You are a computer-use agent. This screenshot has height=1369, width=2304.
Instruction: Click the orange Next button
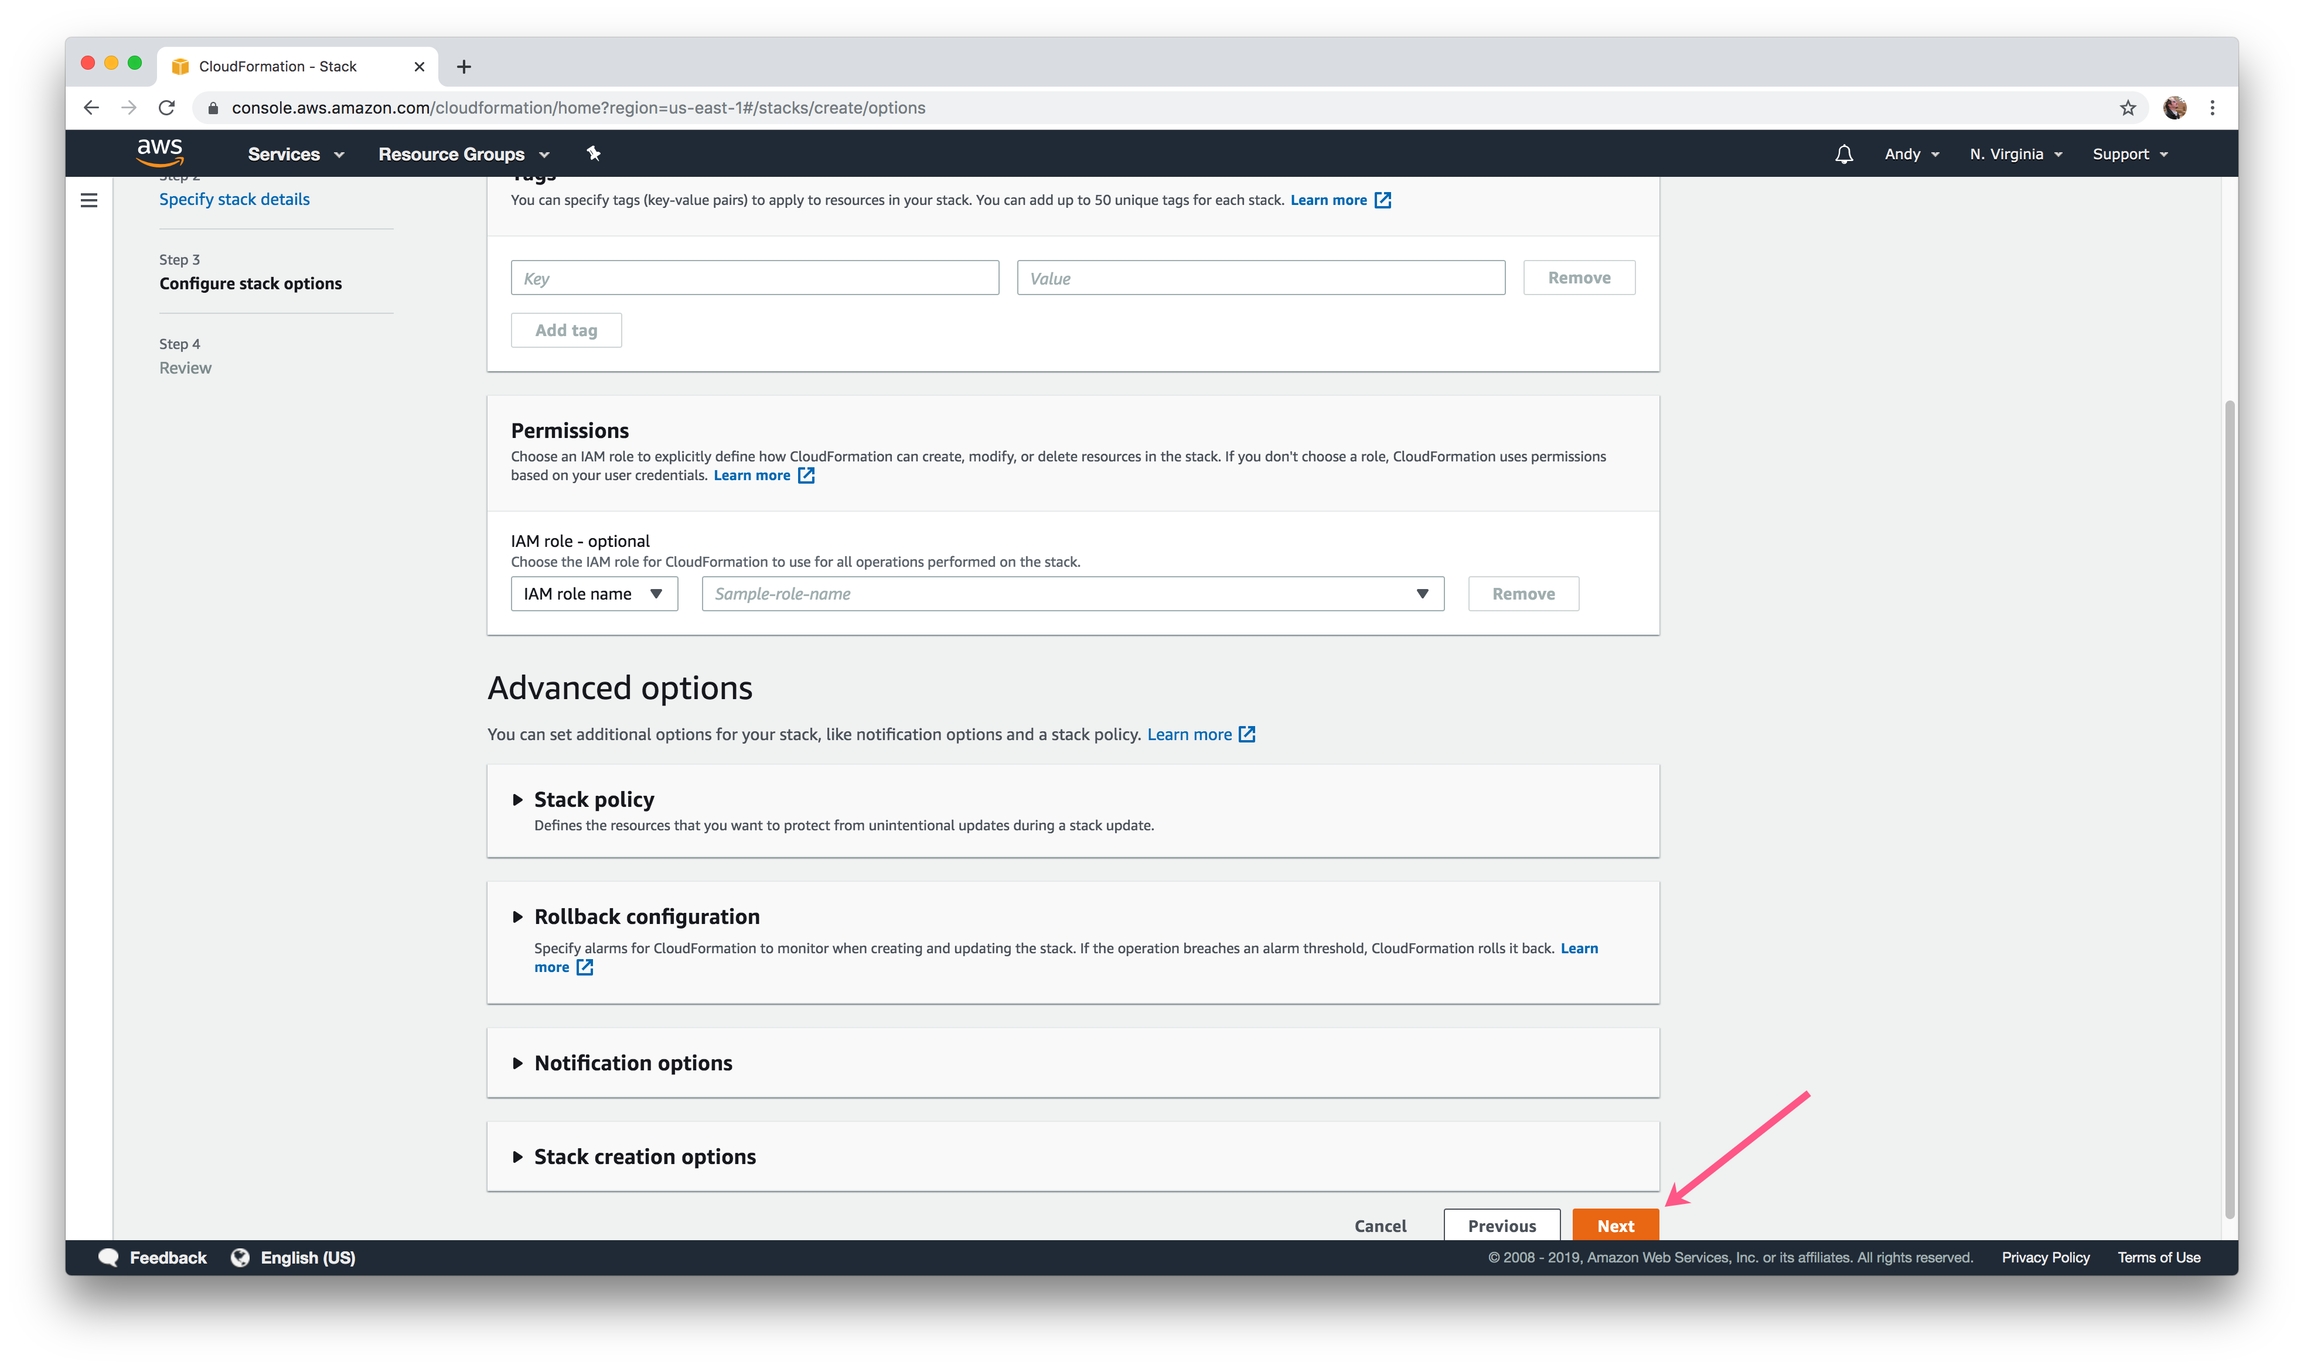[1615, 1225]
